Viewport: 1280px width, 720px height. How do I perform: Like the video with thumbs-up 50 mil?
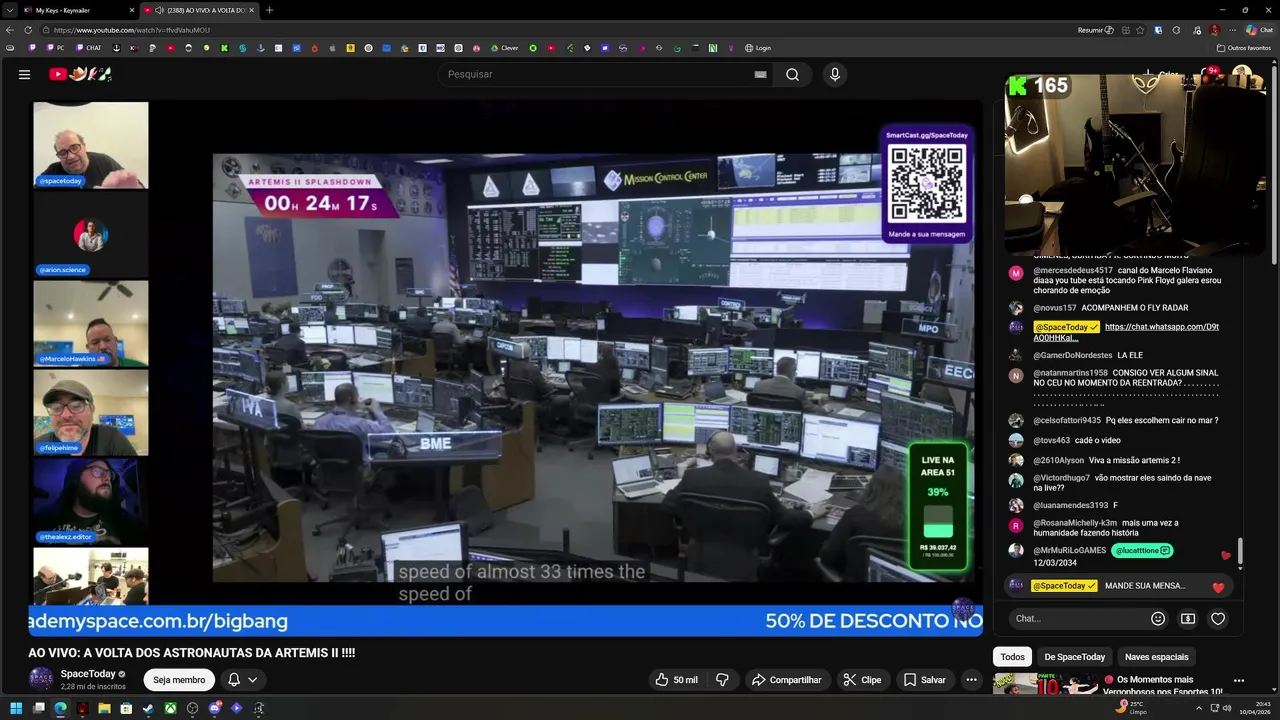point(676,680)
